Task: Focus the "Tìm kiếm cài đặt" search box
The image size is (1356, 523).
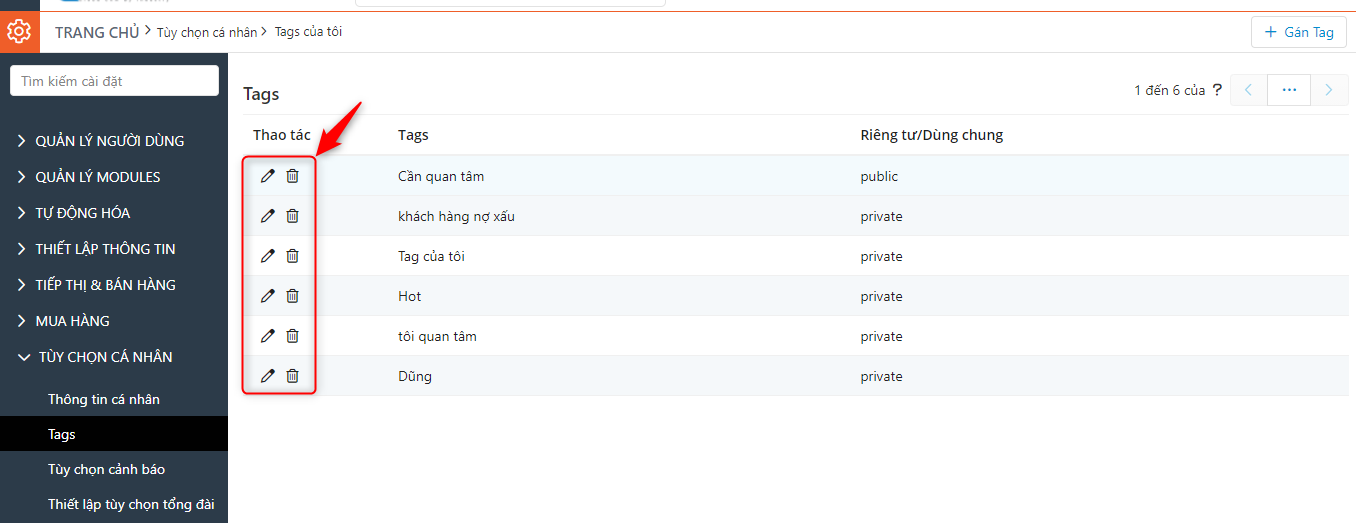Action: [114, 81]
